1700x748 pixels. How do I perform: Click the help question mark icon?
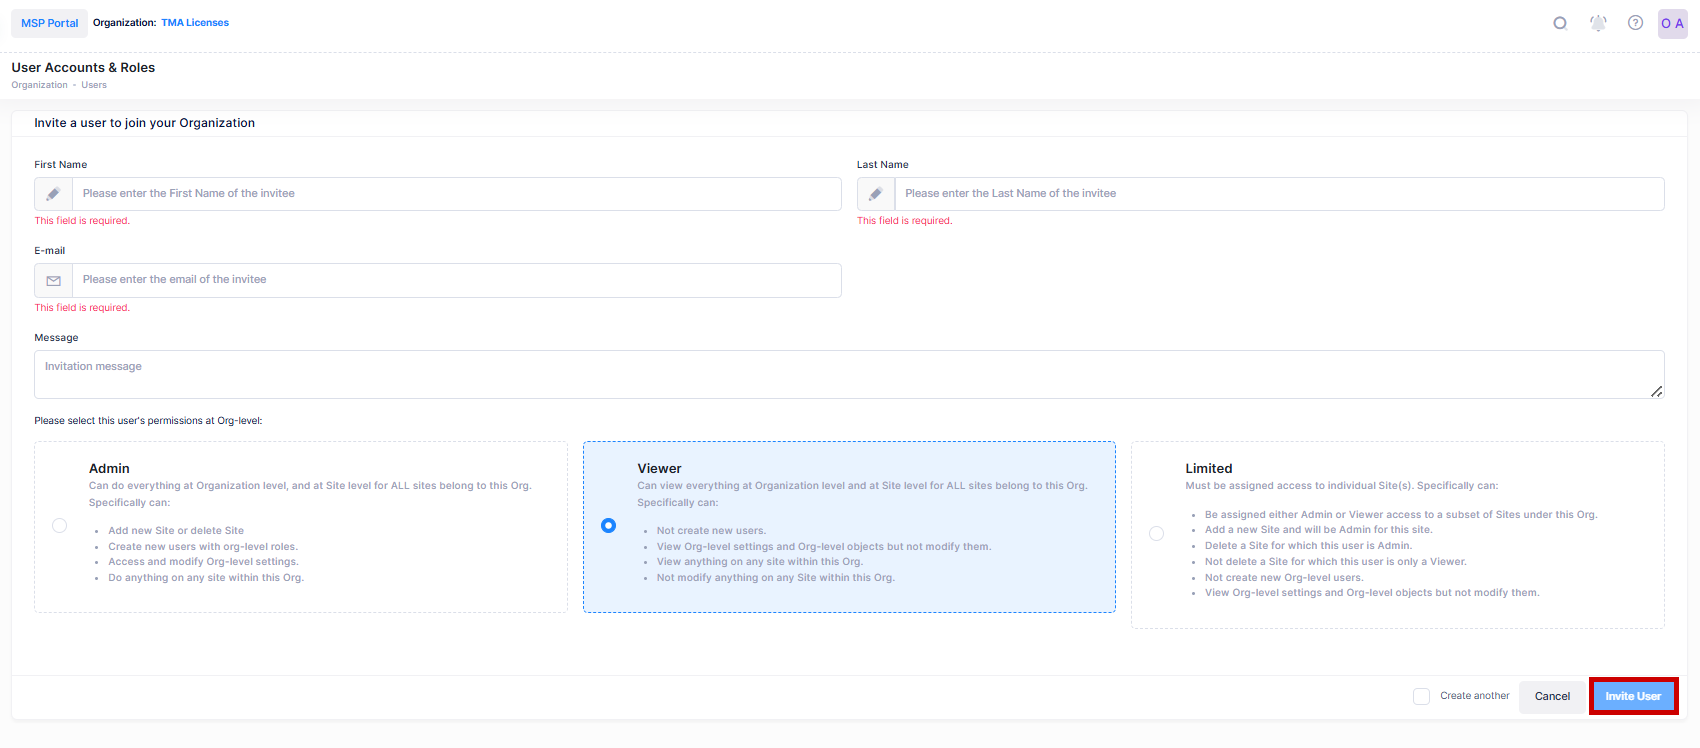pyautogui.click(x=1635, y=23)
